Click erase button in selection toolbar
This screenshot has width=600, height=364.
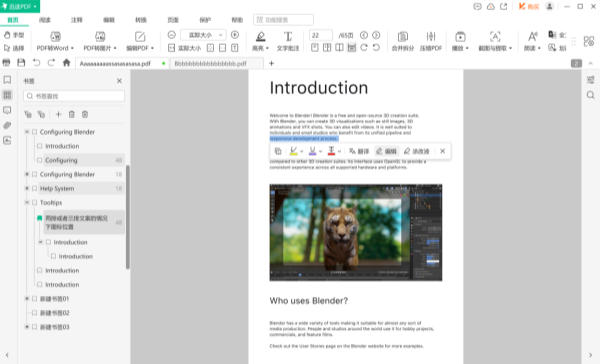pyautogui.click(x=417, y=151)
